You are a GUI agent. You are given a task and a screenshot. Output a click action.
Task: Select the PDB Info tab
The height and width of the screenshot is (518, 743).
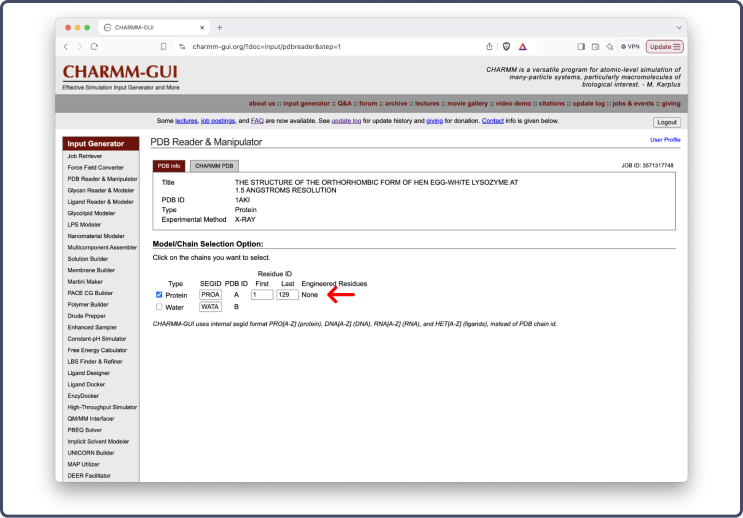[x=168, y=165]
